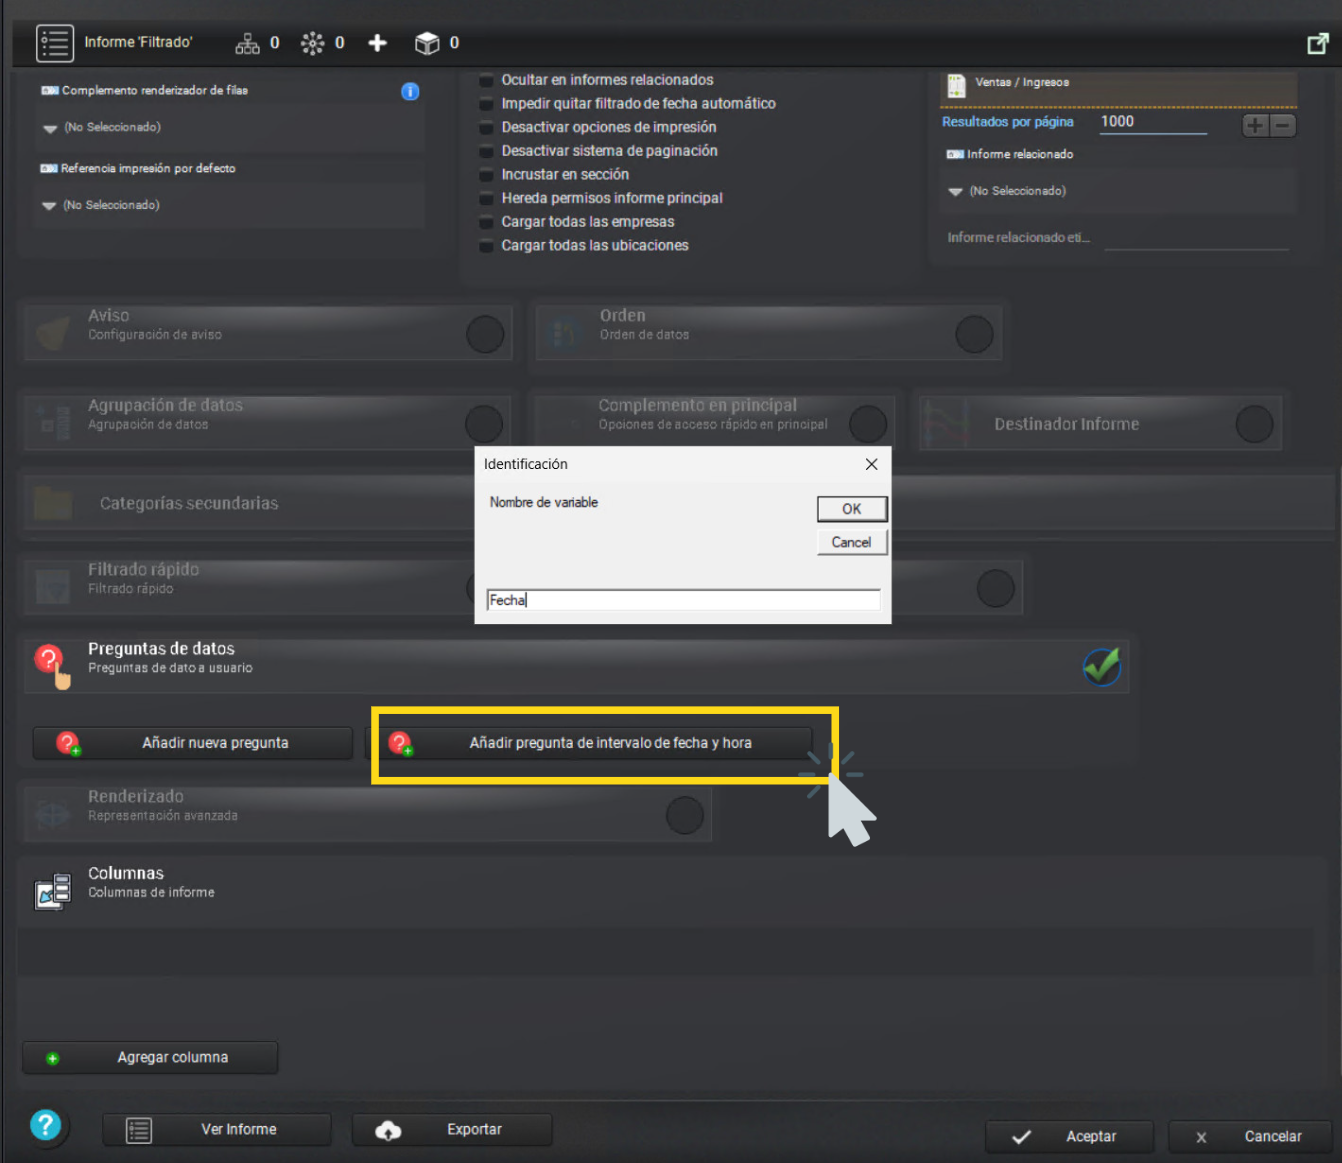The height and width of the screenshot is (1163, 1342).
Task: Check Hereda permisos informe principal
Action: coord(486,199)
